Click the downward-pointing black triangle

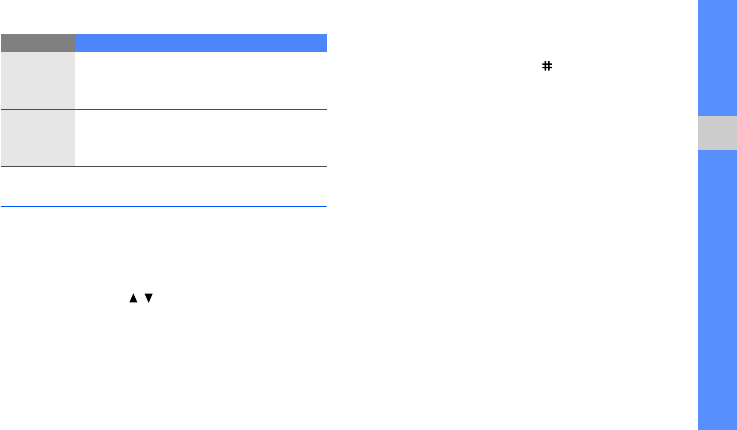tap(149, 298)
